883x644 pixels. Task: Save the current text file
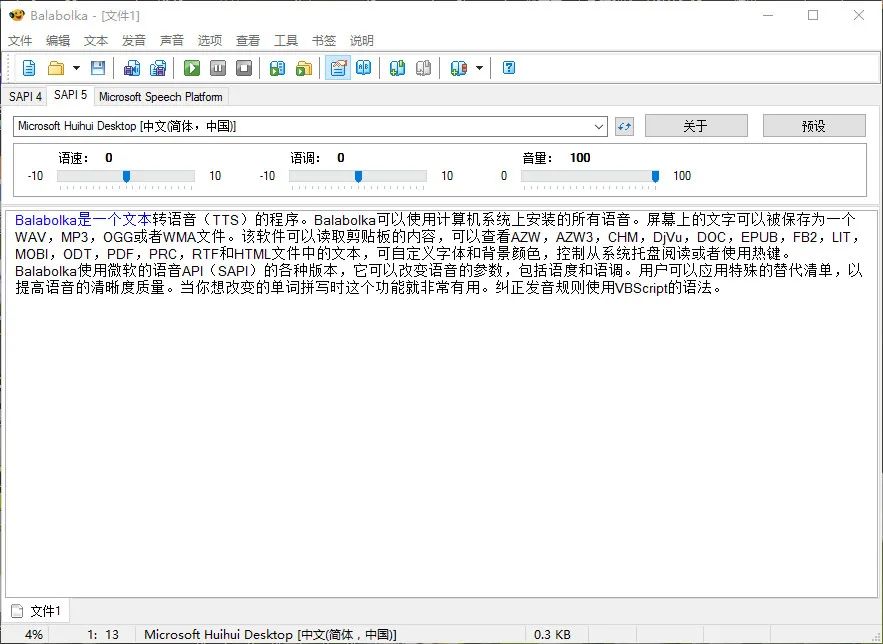[x=96, y=67]
